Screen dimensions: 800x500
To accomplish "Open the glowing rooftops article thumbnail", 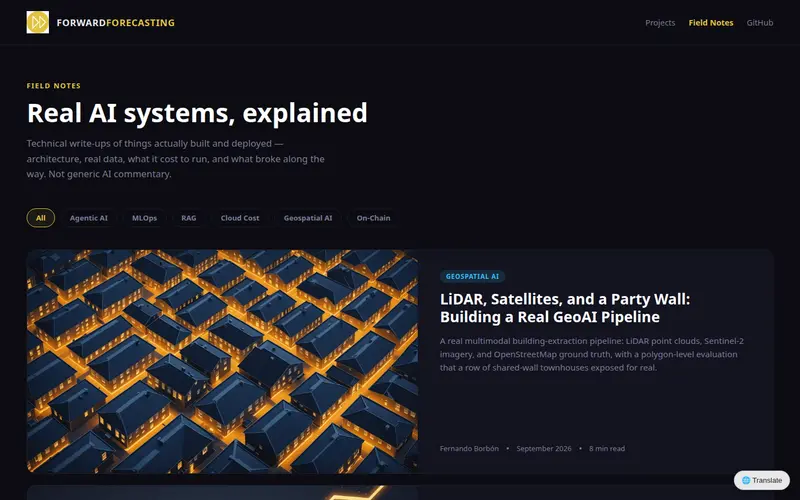I will (222, 361).
